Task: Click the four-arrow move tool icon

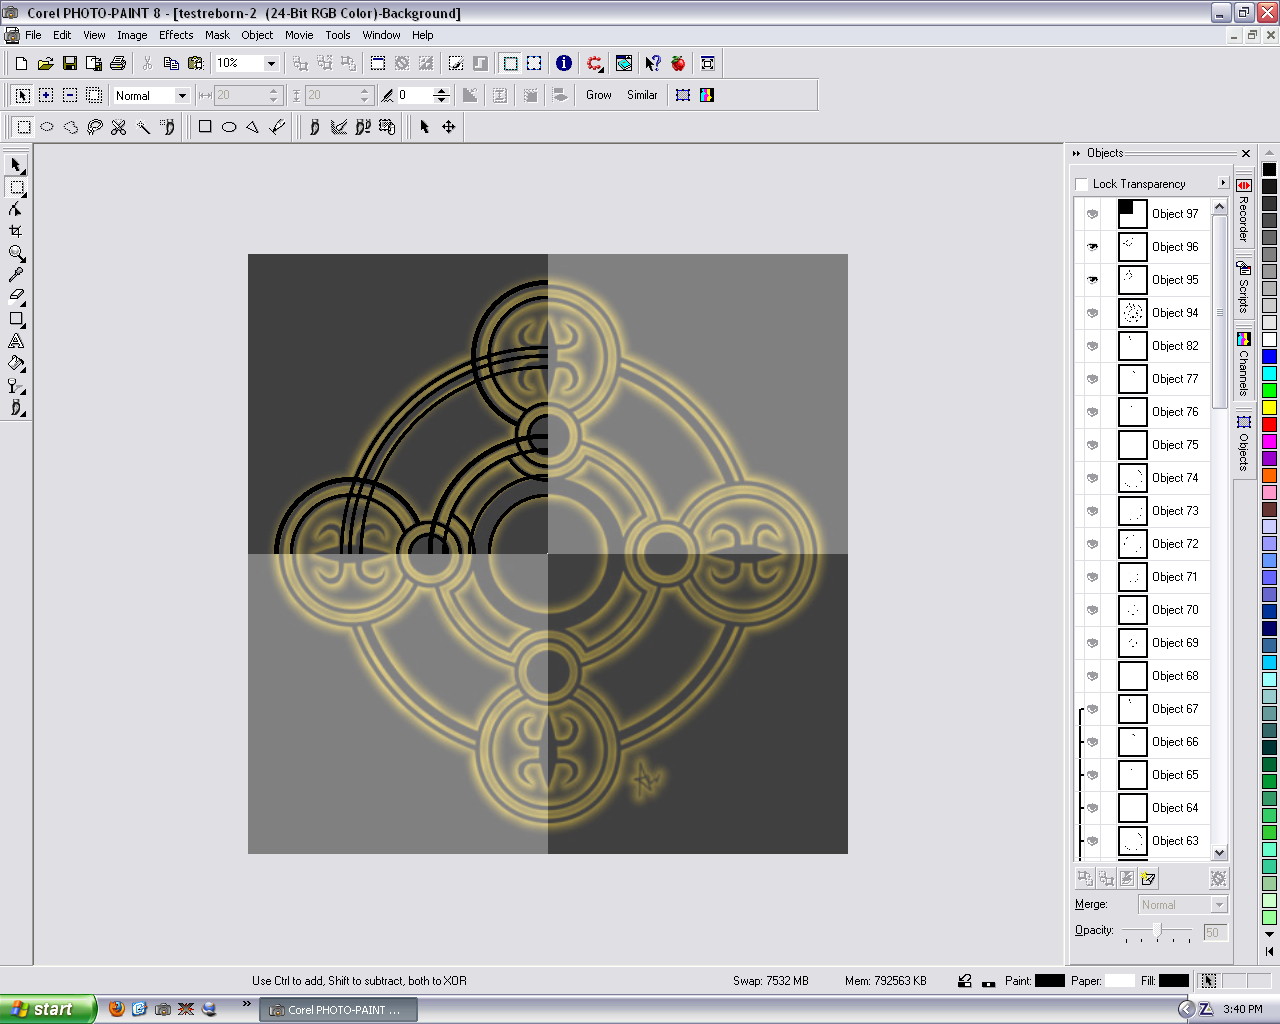Action: pos(448,127)
